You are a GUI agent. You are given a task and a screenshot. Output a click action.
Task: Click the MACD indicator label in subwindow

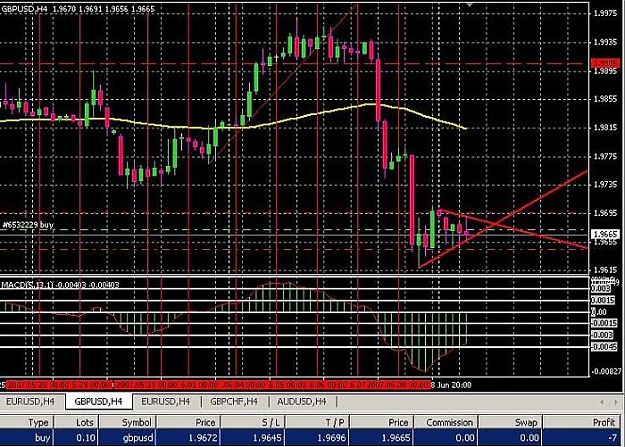pos(60,285)
